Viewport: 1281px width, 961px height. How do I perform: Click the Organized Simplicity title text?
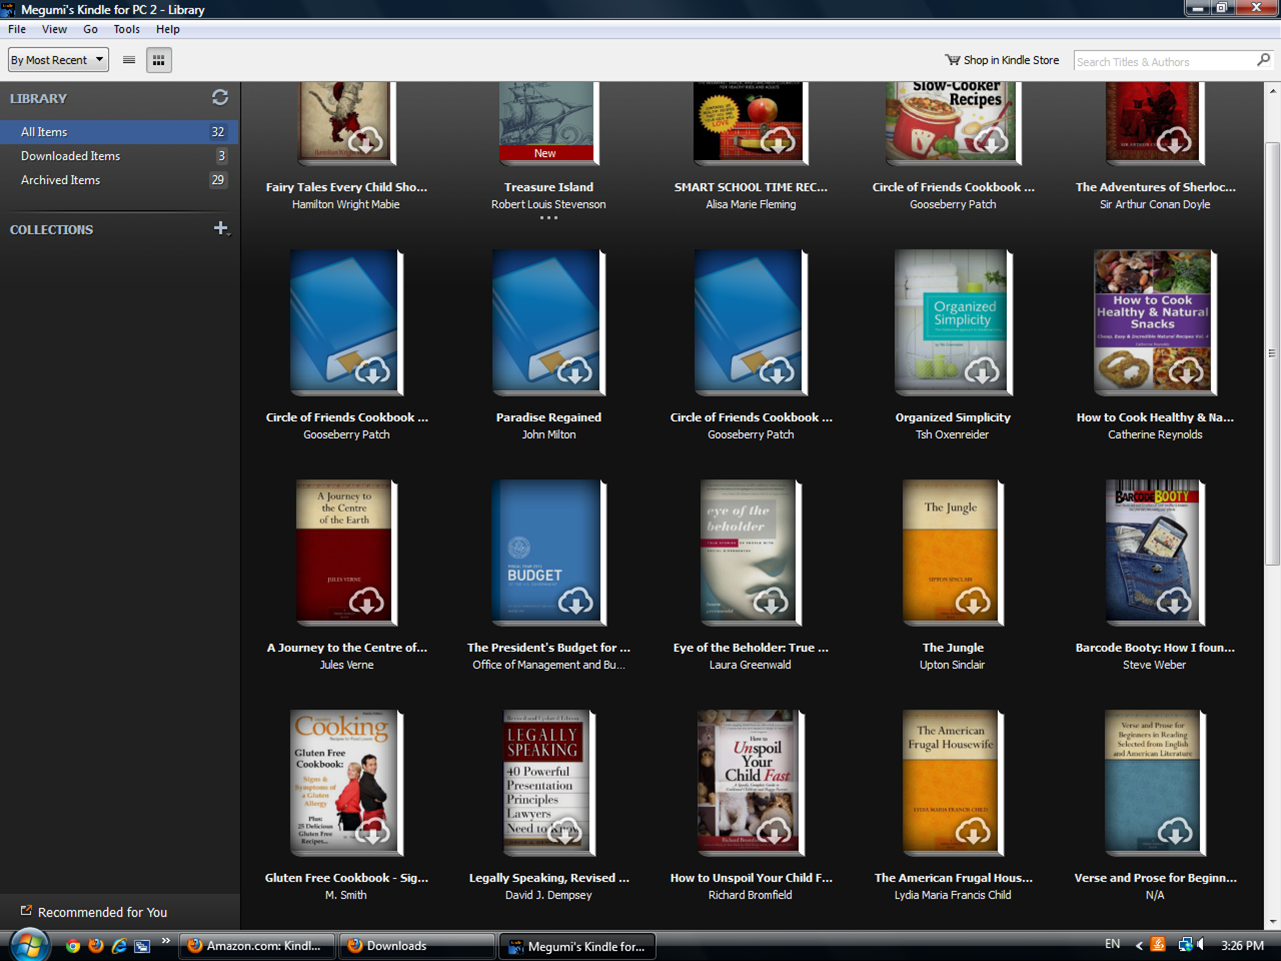click(953, 417)
